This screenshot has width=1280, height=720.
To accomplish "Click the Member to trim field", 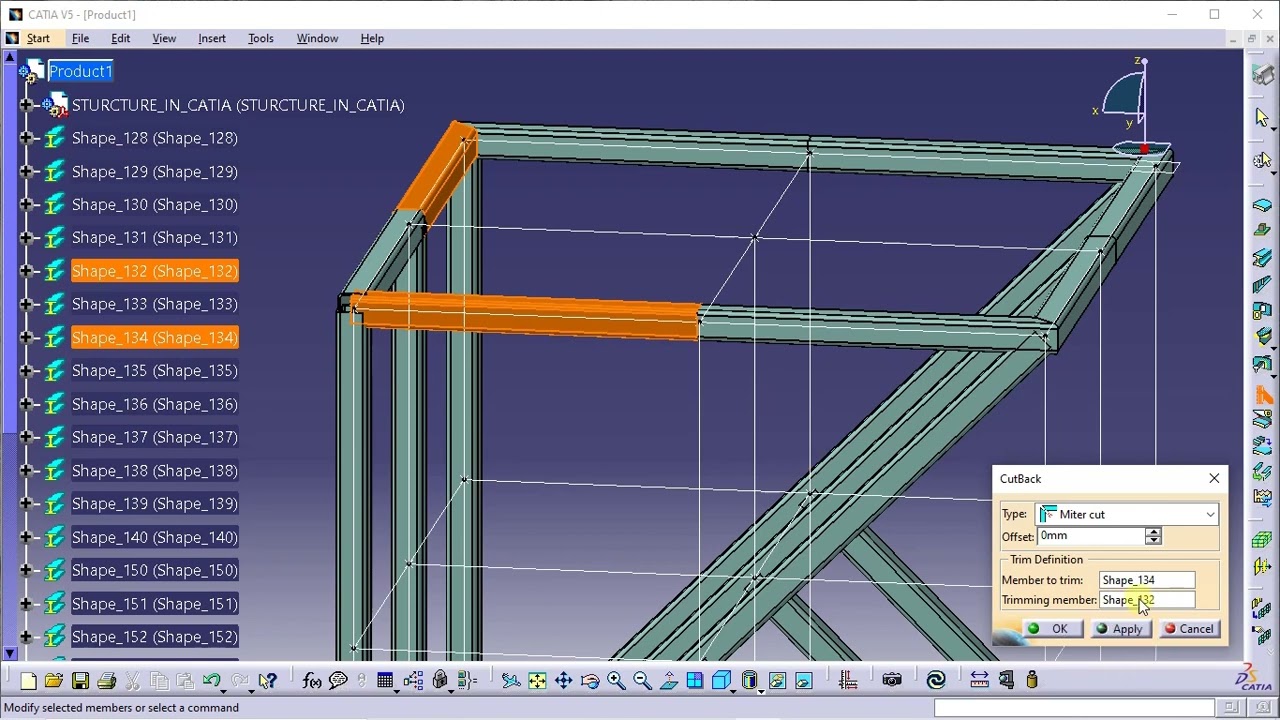I will tap(1147, 580).
